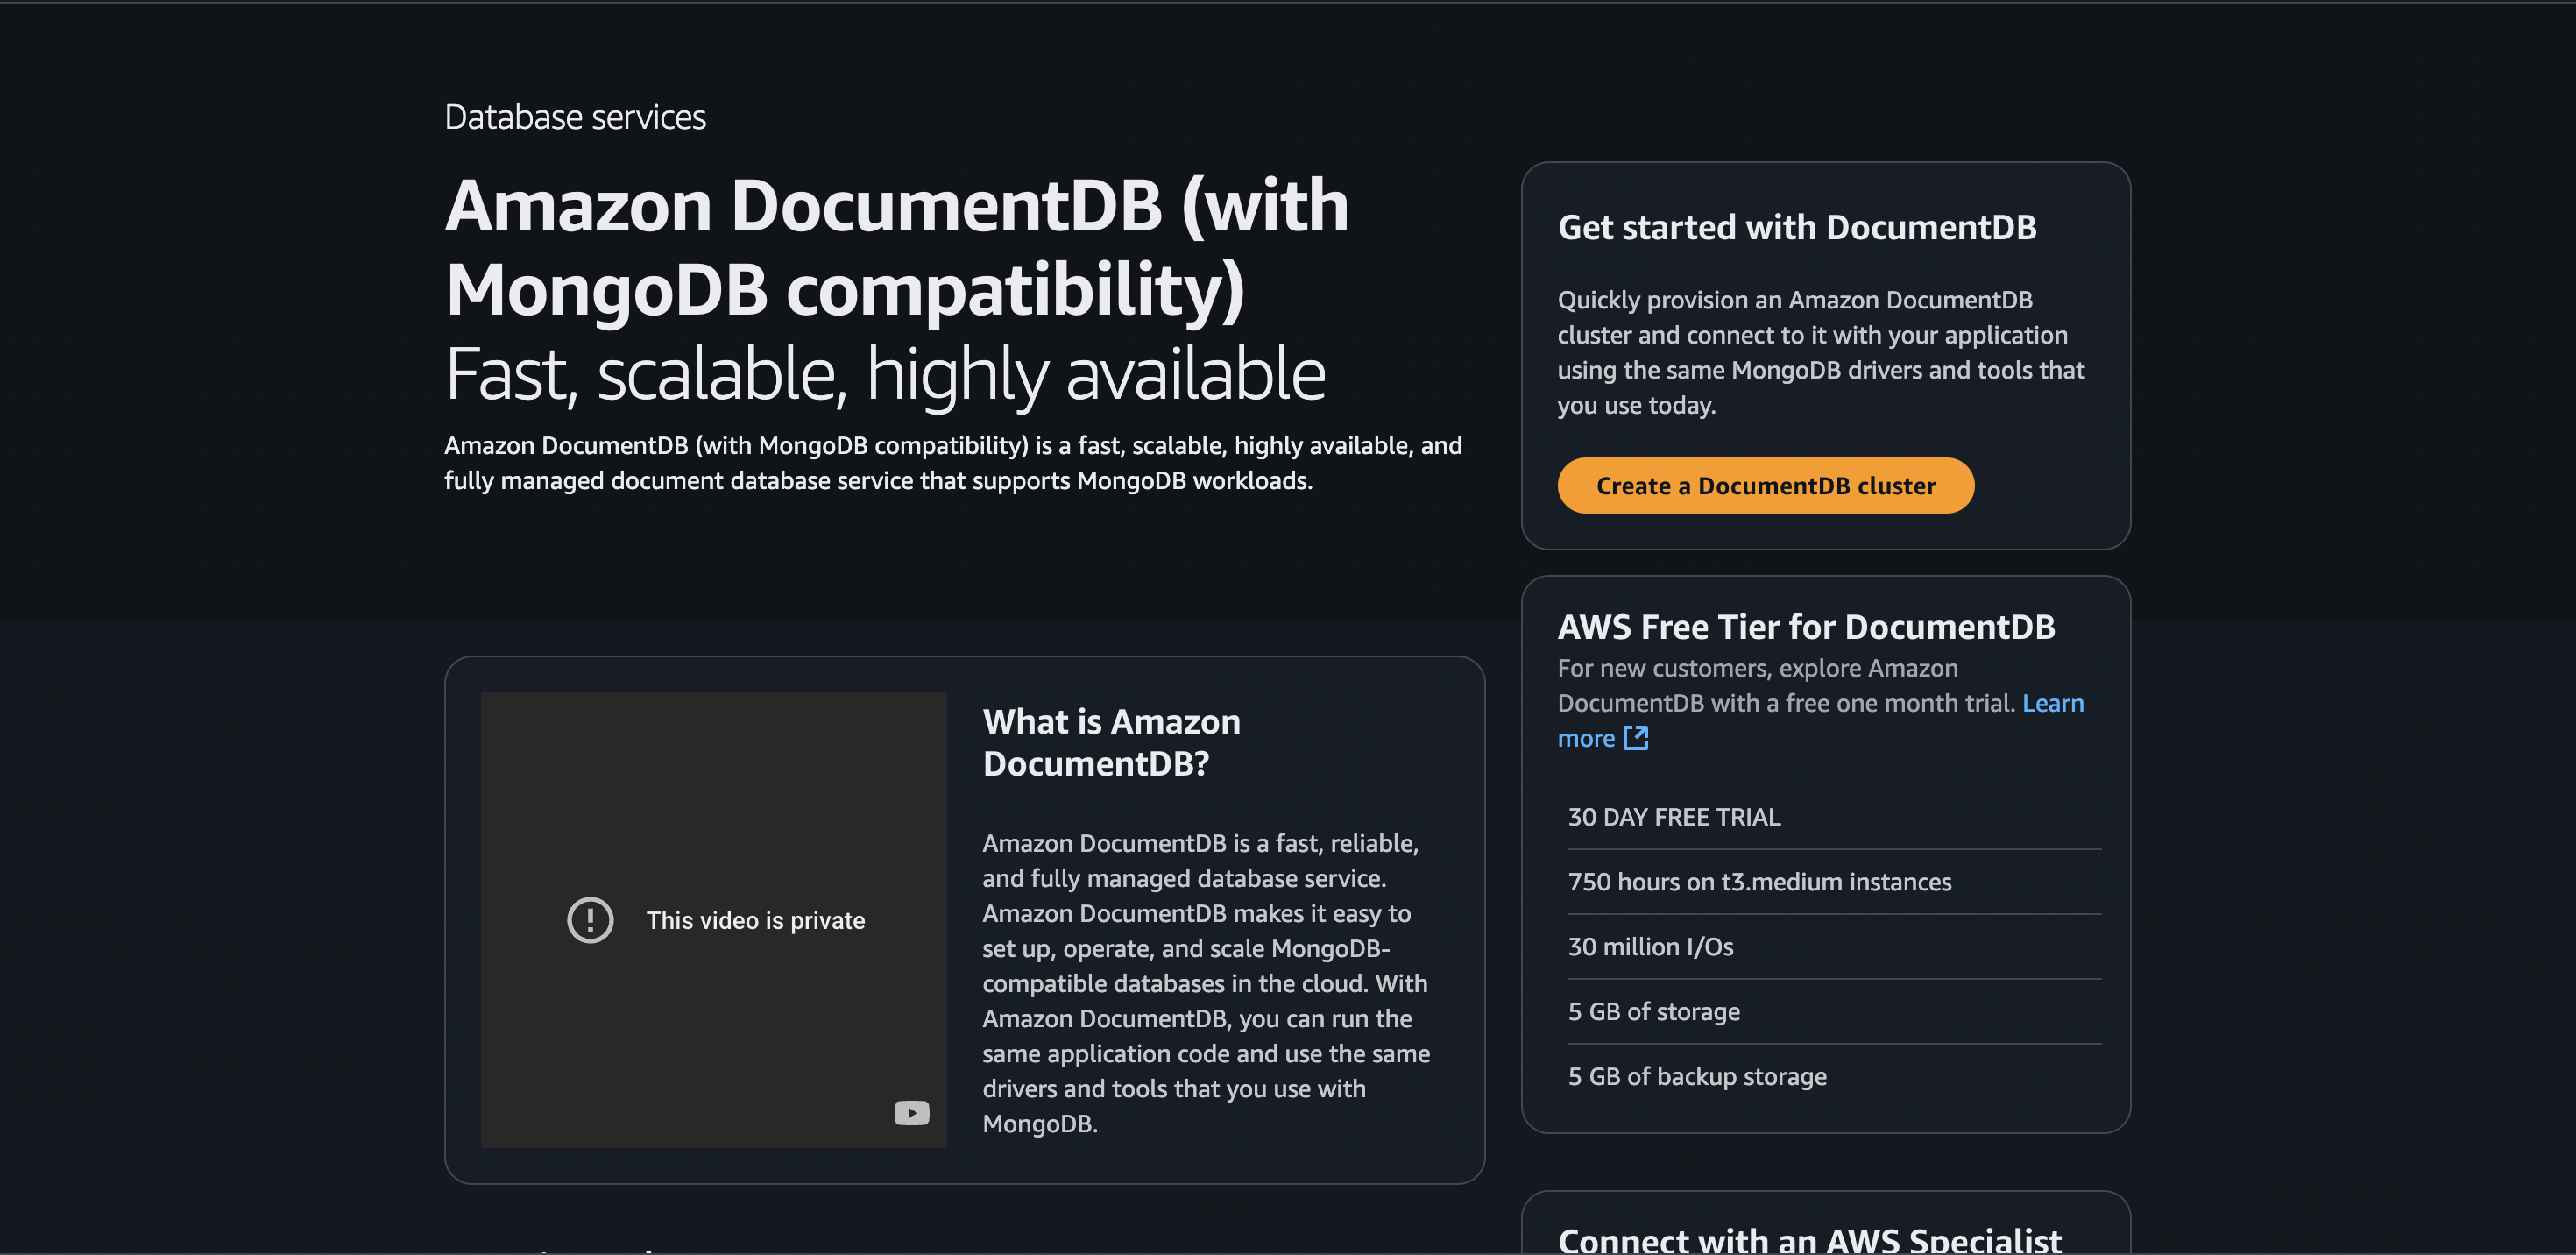Click the external link icon after Learn more
The width and height of the screenshot is (2576, 1255).
coord(1636,738)
